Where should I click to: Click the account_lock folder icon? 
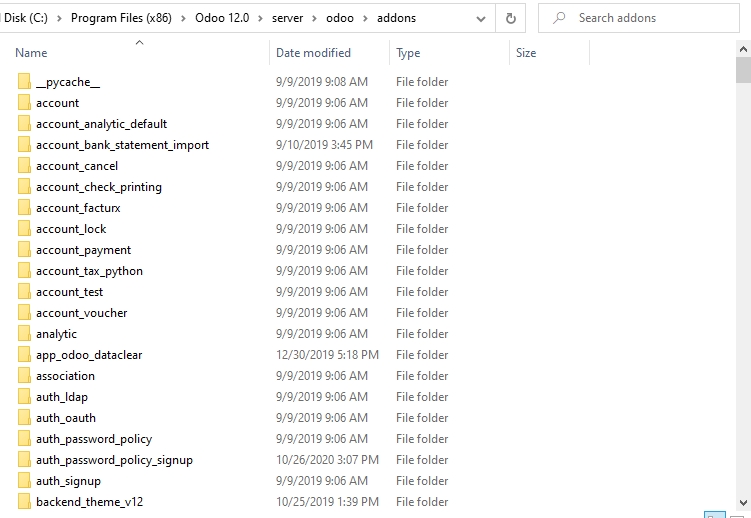click(24, 229)
